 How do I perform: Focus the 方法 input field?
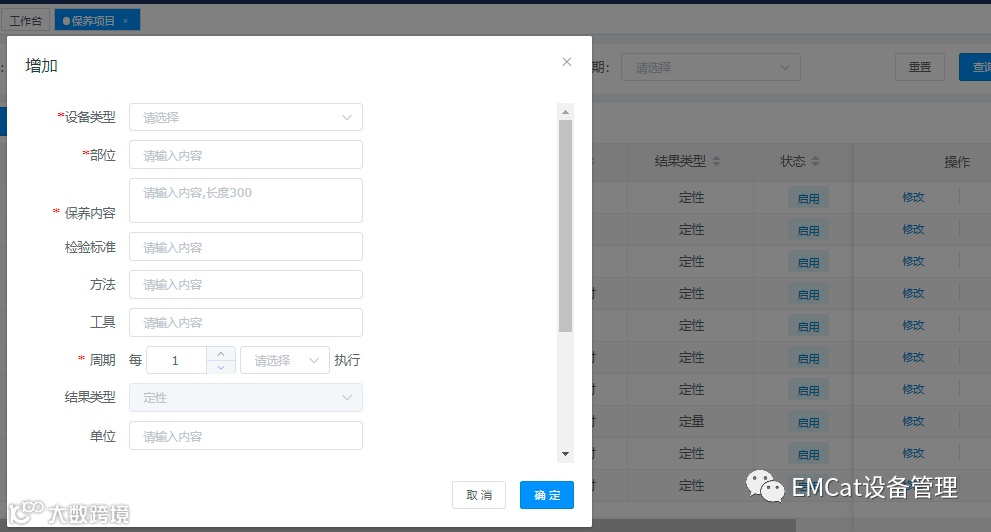pyautogui.click(x=246, y=284)
